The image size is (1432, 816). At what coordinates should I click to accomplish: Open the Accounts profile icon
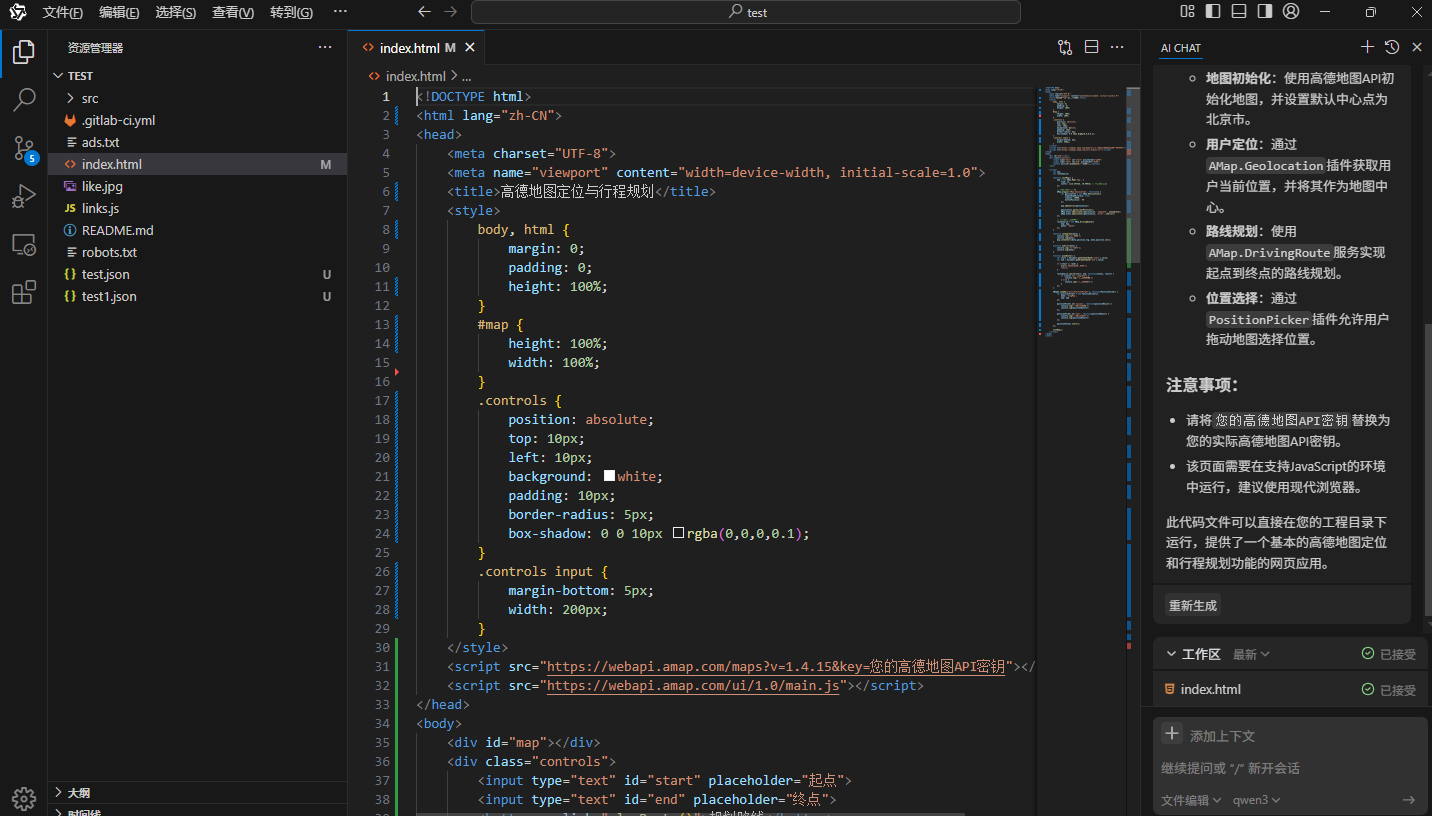click(x=1291, y=12)
